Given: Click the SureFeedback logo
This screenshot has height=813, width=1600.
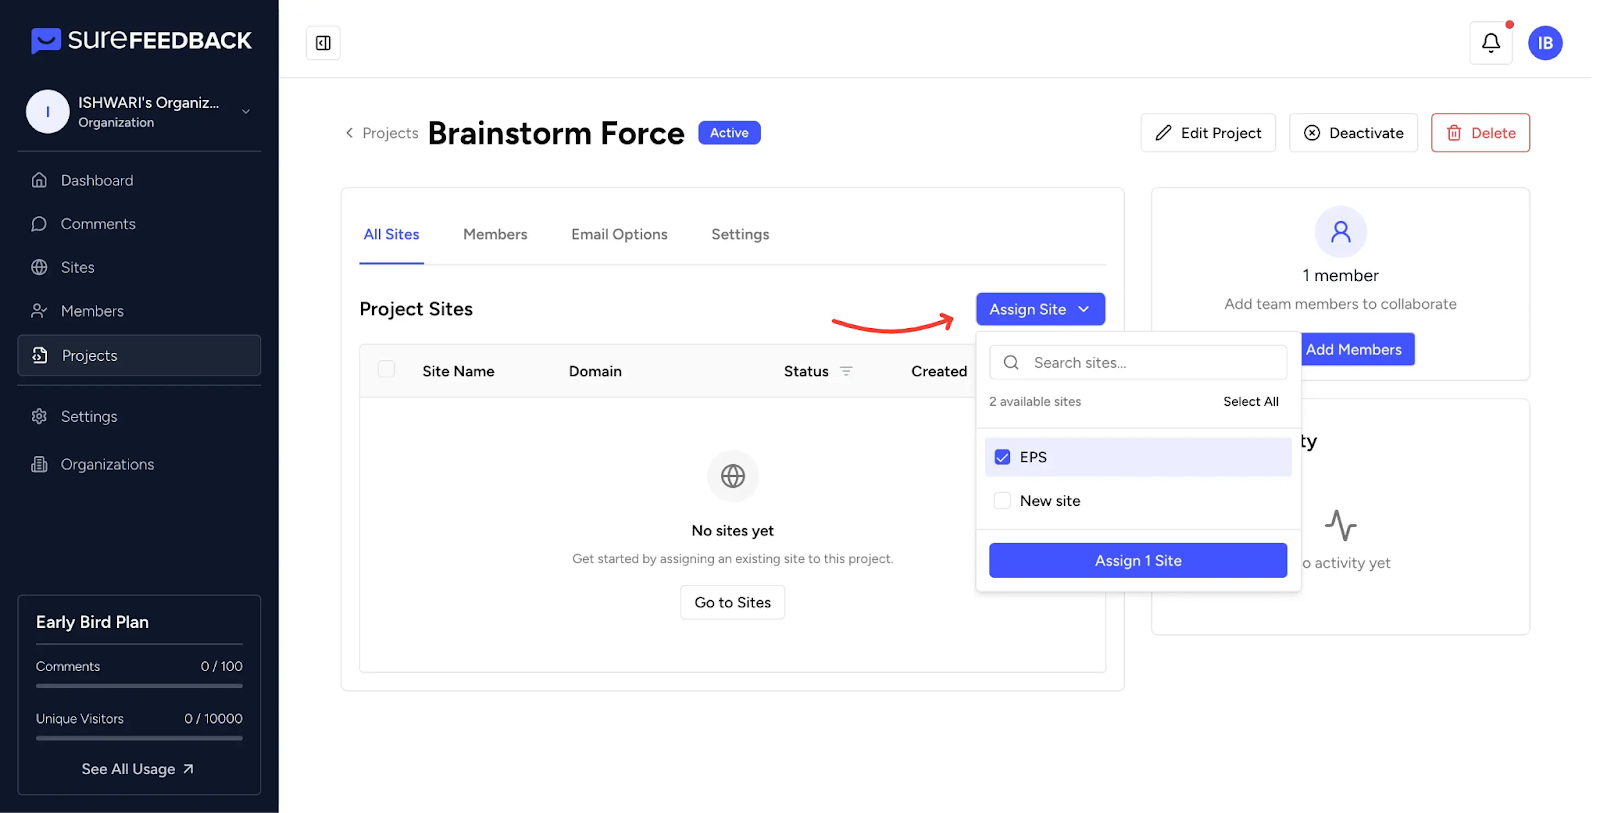Looking at the screenshot, I should [141, 40].
